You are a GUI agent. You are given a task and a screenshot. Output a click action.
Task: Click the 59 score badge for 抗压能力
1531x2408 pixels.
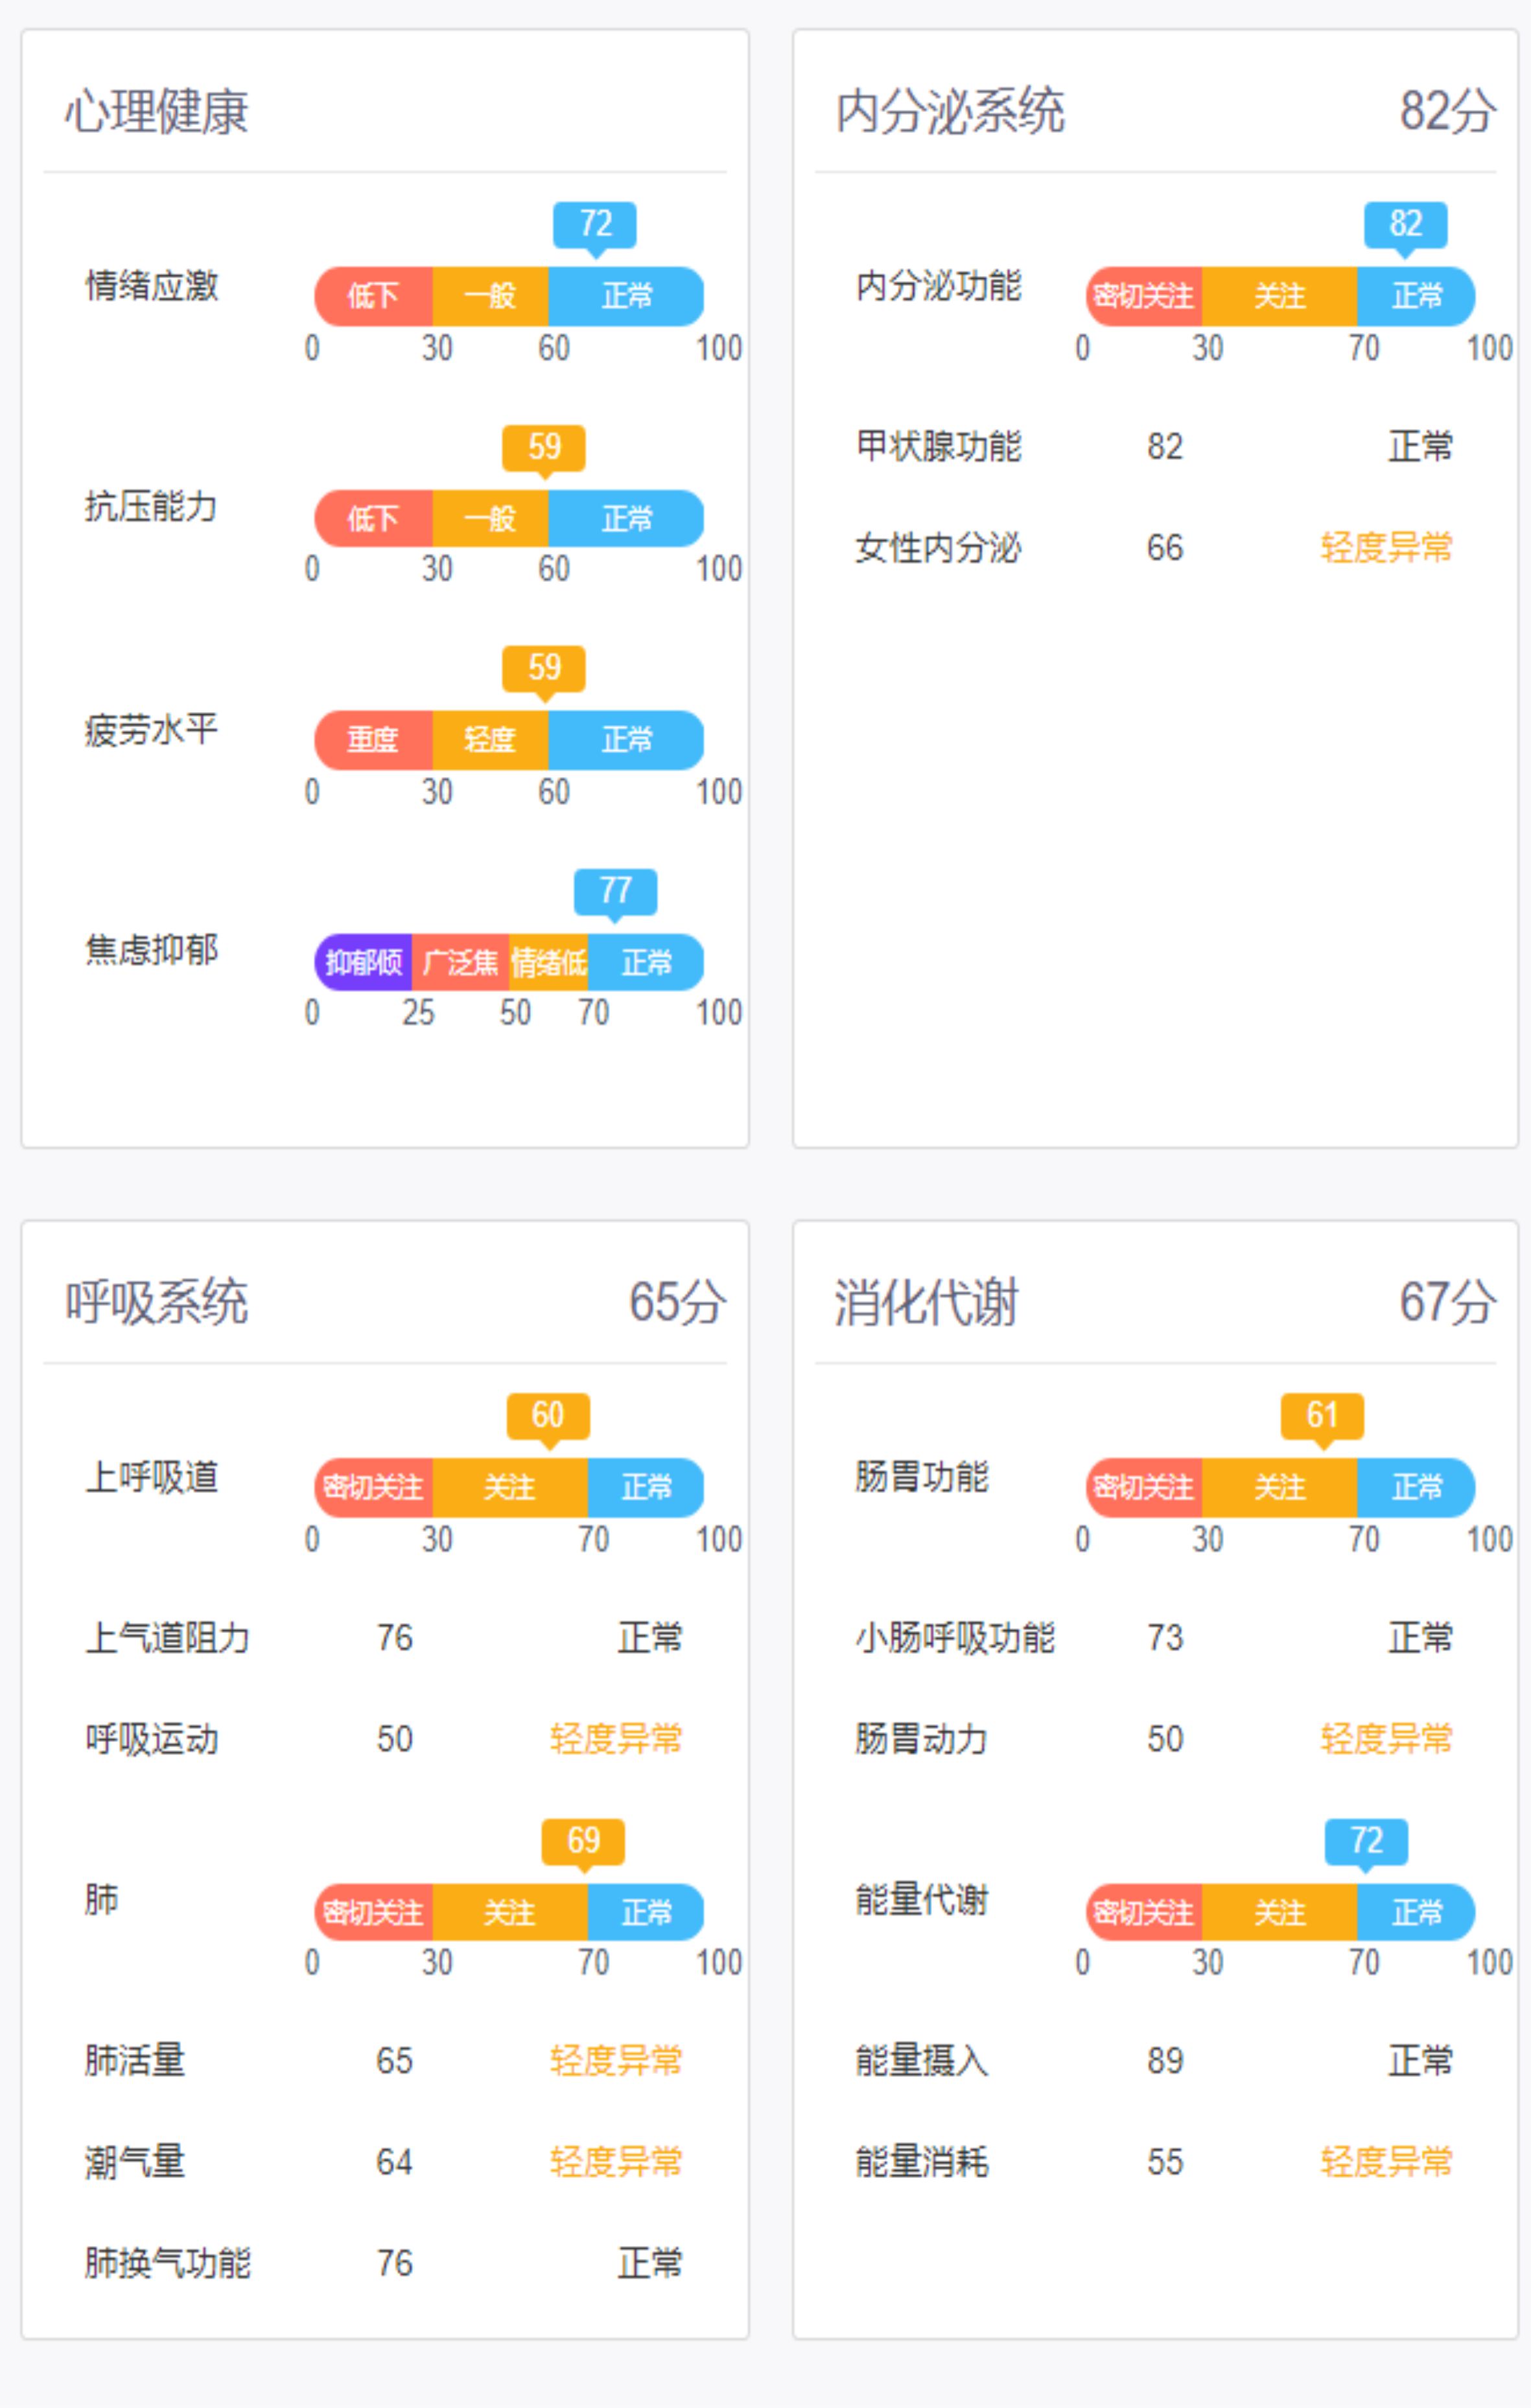543,447
